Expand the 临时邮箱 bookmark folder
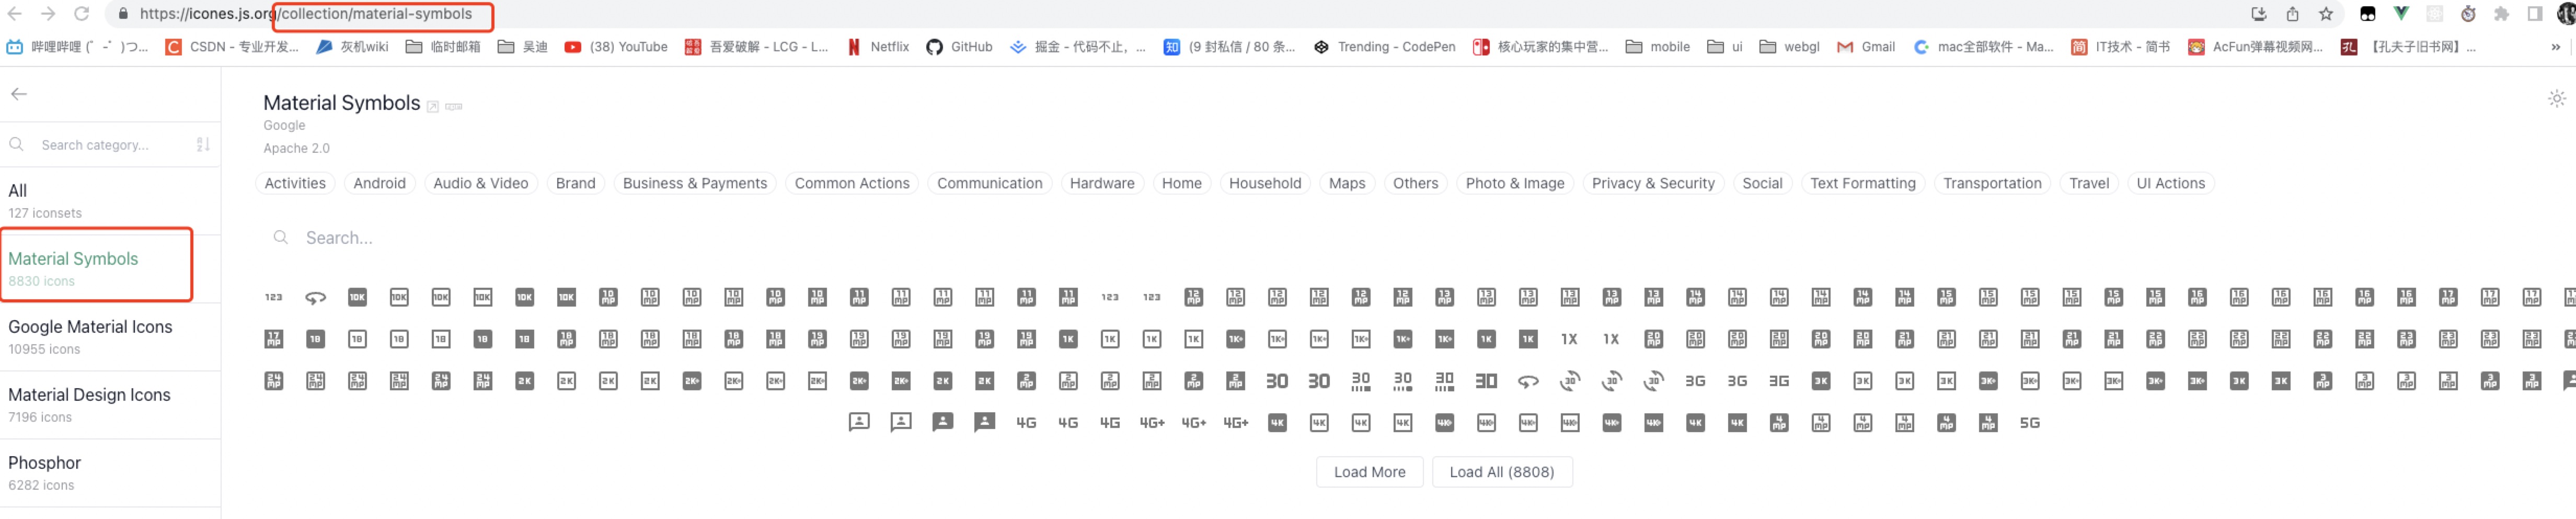This screenshot has height=519, width=2576. pos(443,47)
